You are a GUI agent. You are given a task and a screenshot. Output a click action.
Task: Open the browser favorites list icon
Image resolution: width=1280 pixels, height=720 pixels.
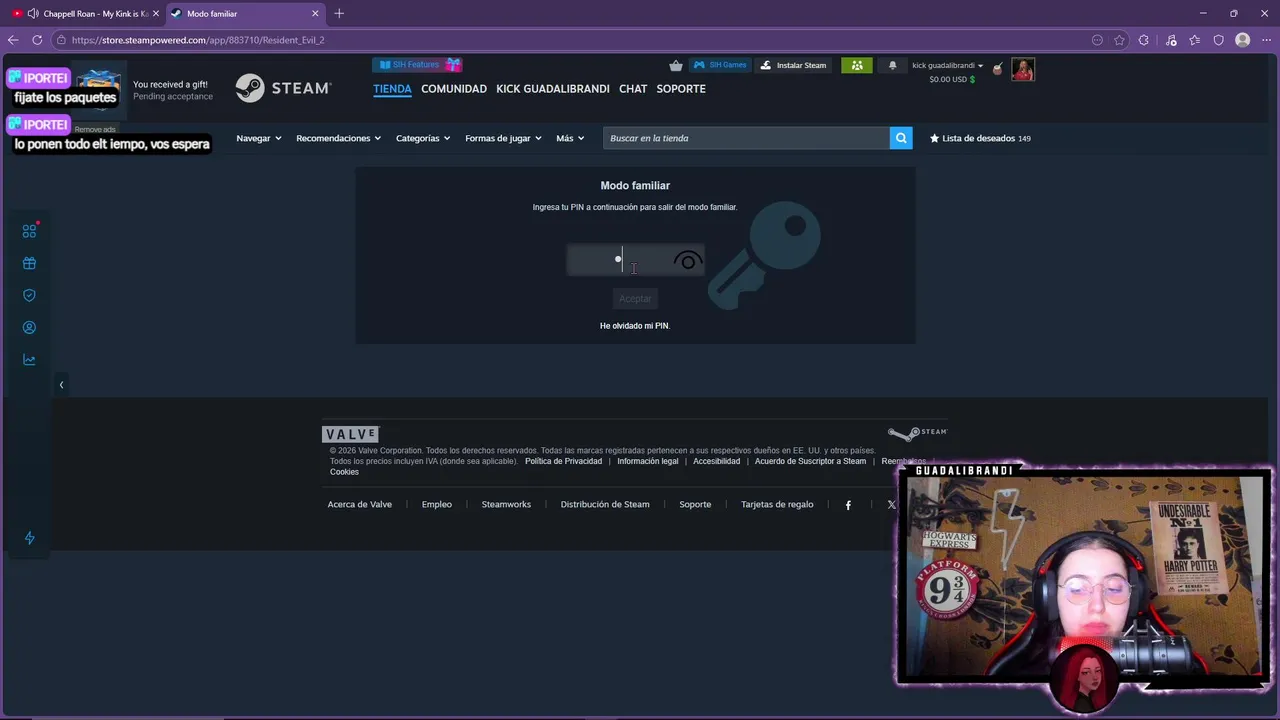pos(1194,40)
